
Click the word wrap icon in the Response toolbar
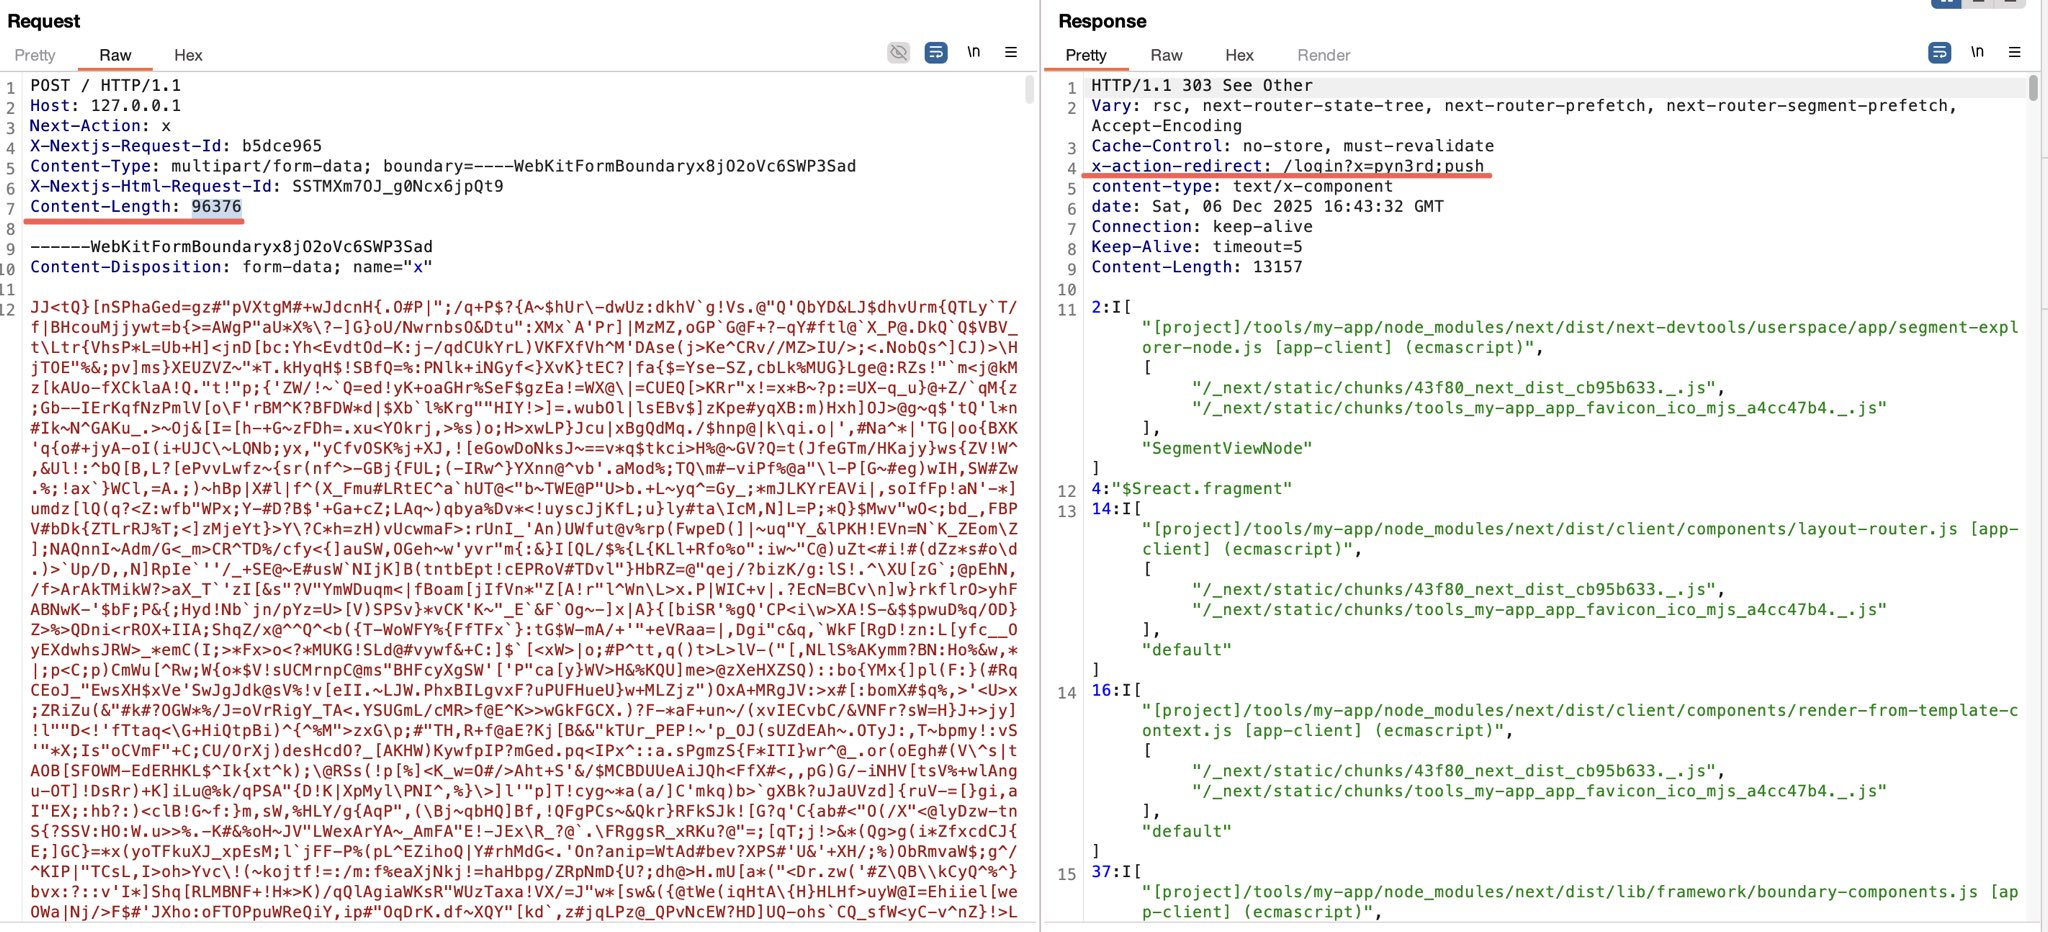(x=1941, y=52)
